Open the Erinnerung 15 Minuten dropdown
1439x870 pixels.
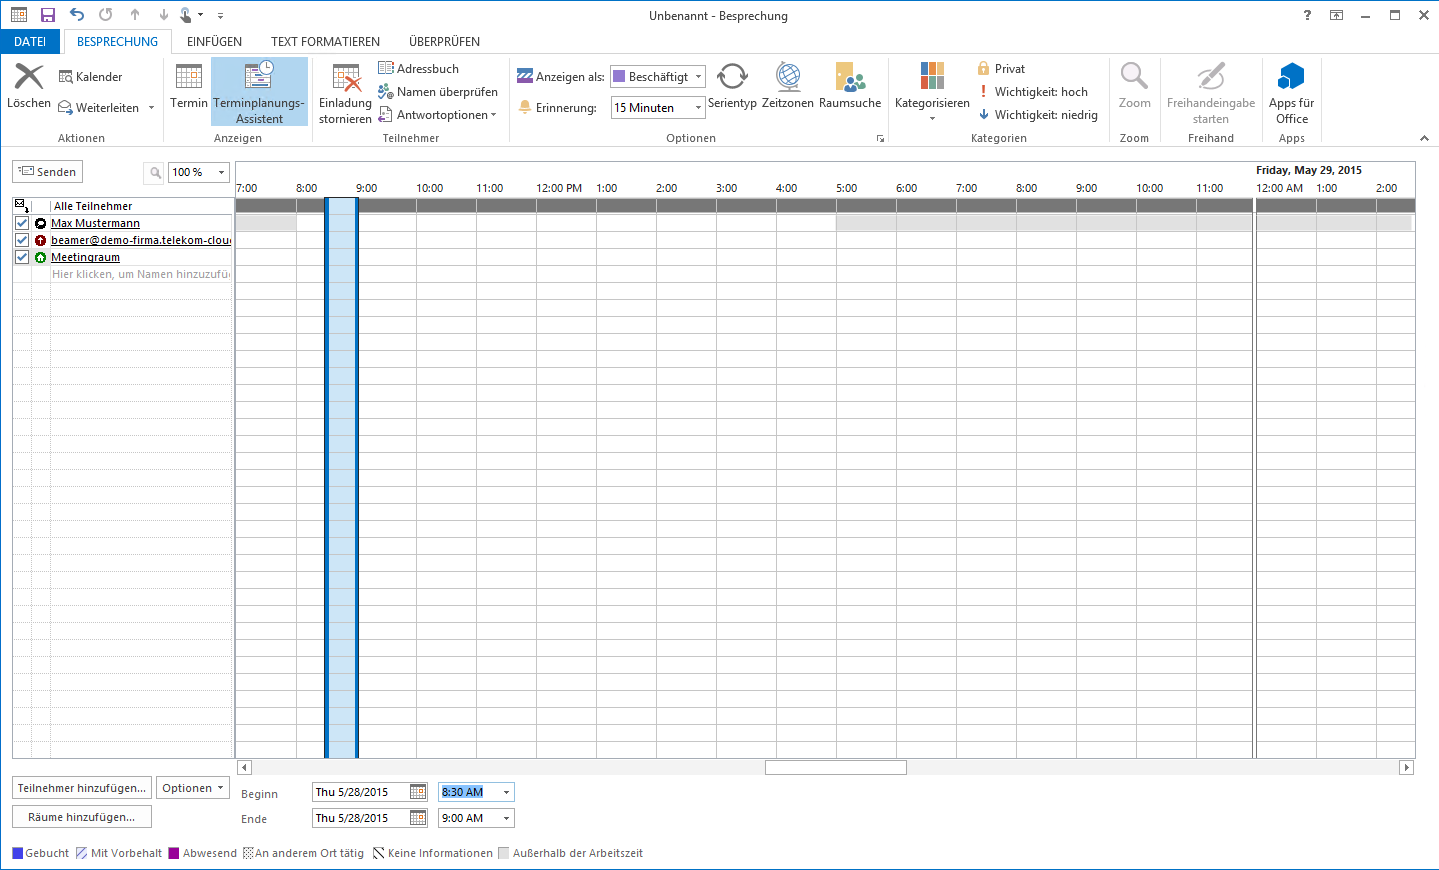click(698, 108)
